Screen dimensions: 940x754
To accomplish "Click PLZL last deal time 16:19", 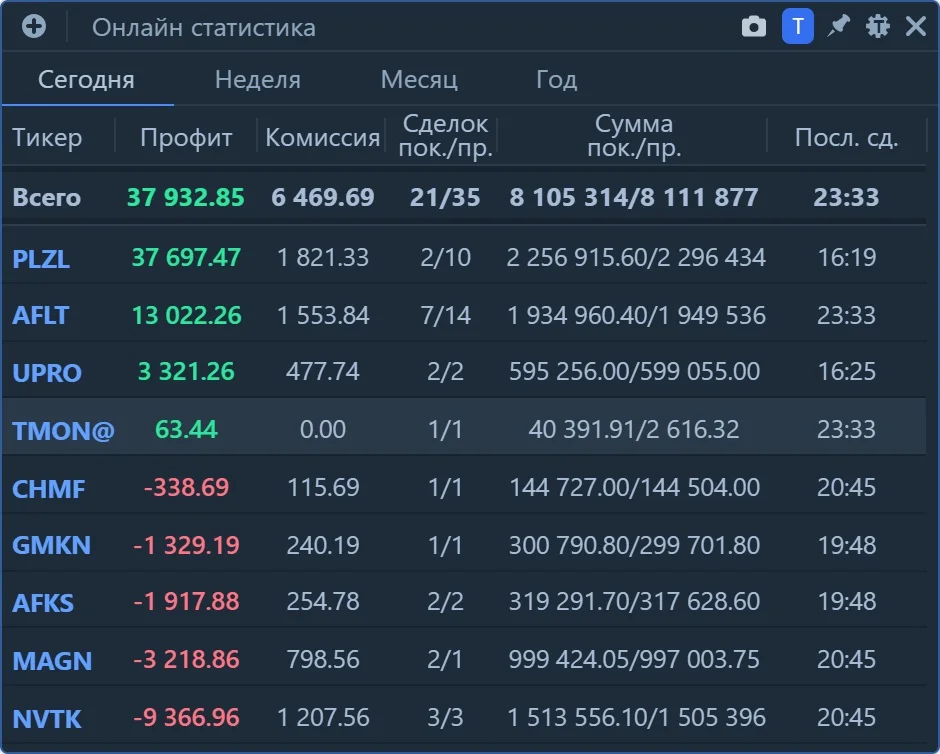I will 847,258.
